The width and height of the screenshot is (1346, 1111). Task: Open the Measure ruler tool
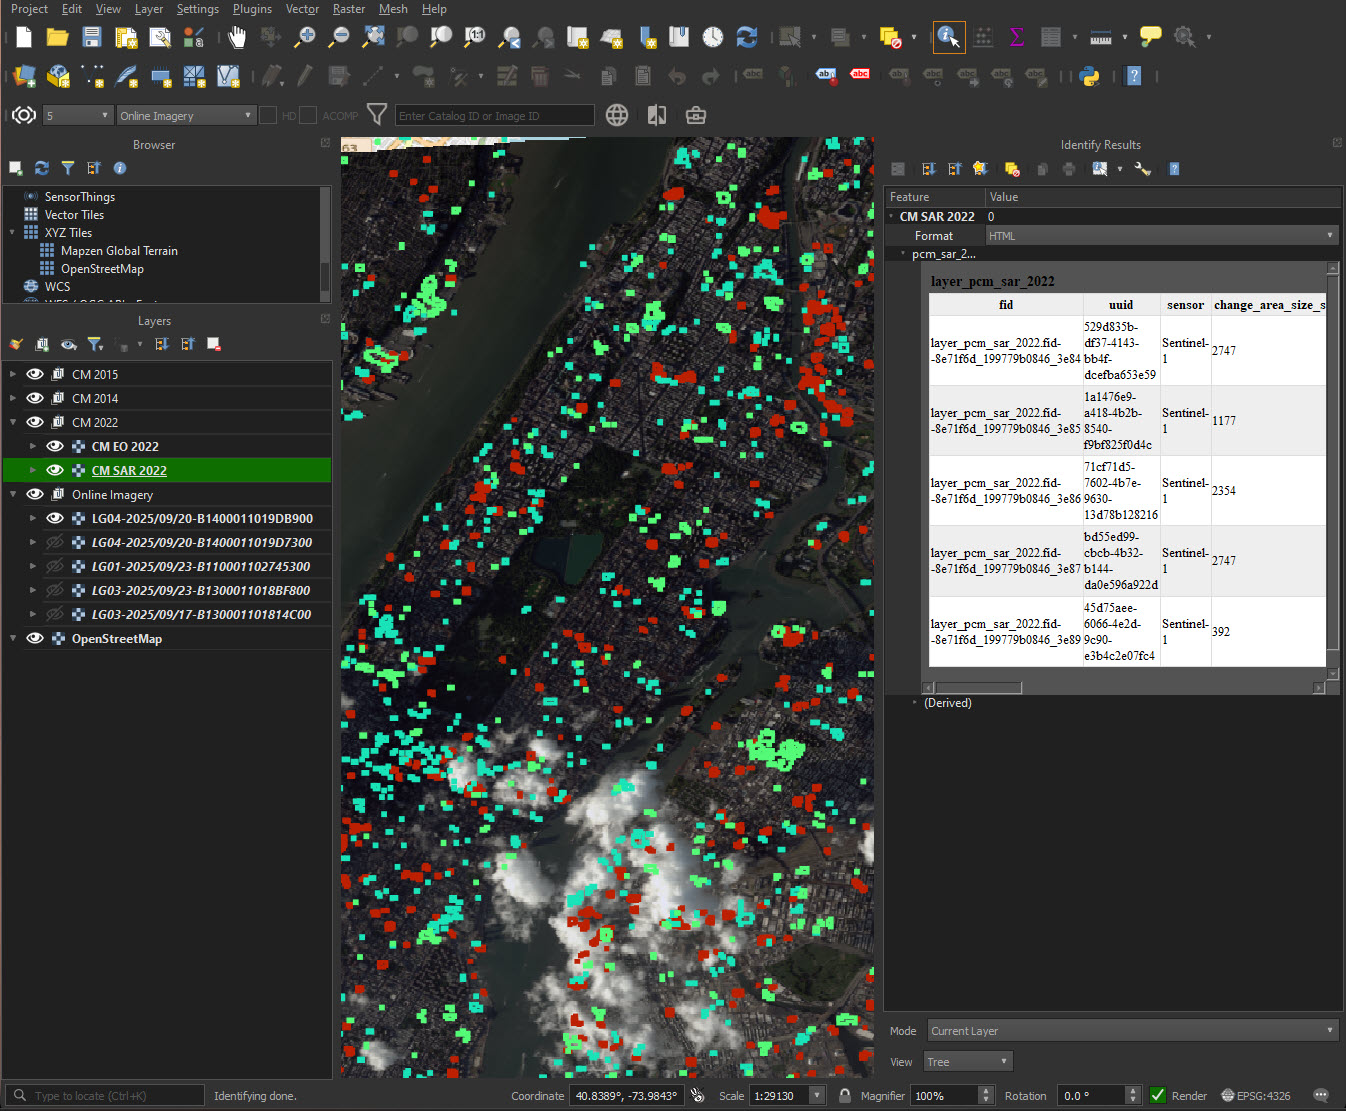1100,37
